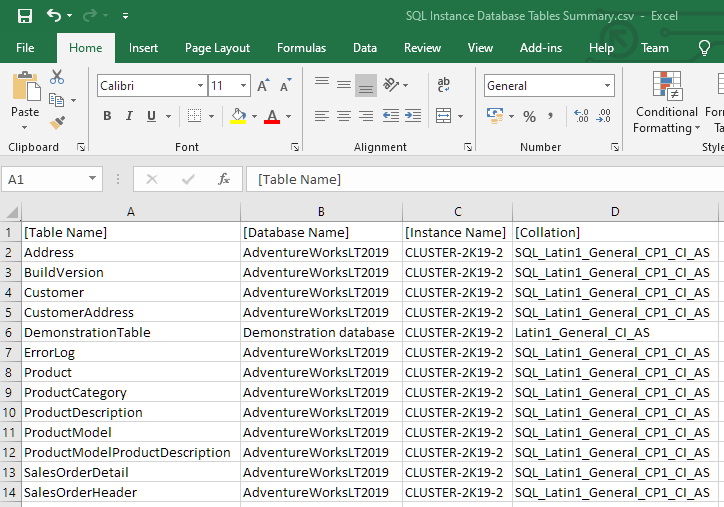724x507 pixels.
Task: Open the File menu tab
Action: pos(25,48)
